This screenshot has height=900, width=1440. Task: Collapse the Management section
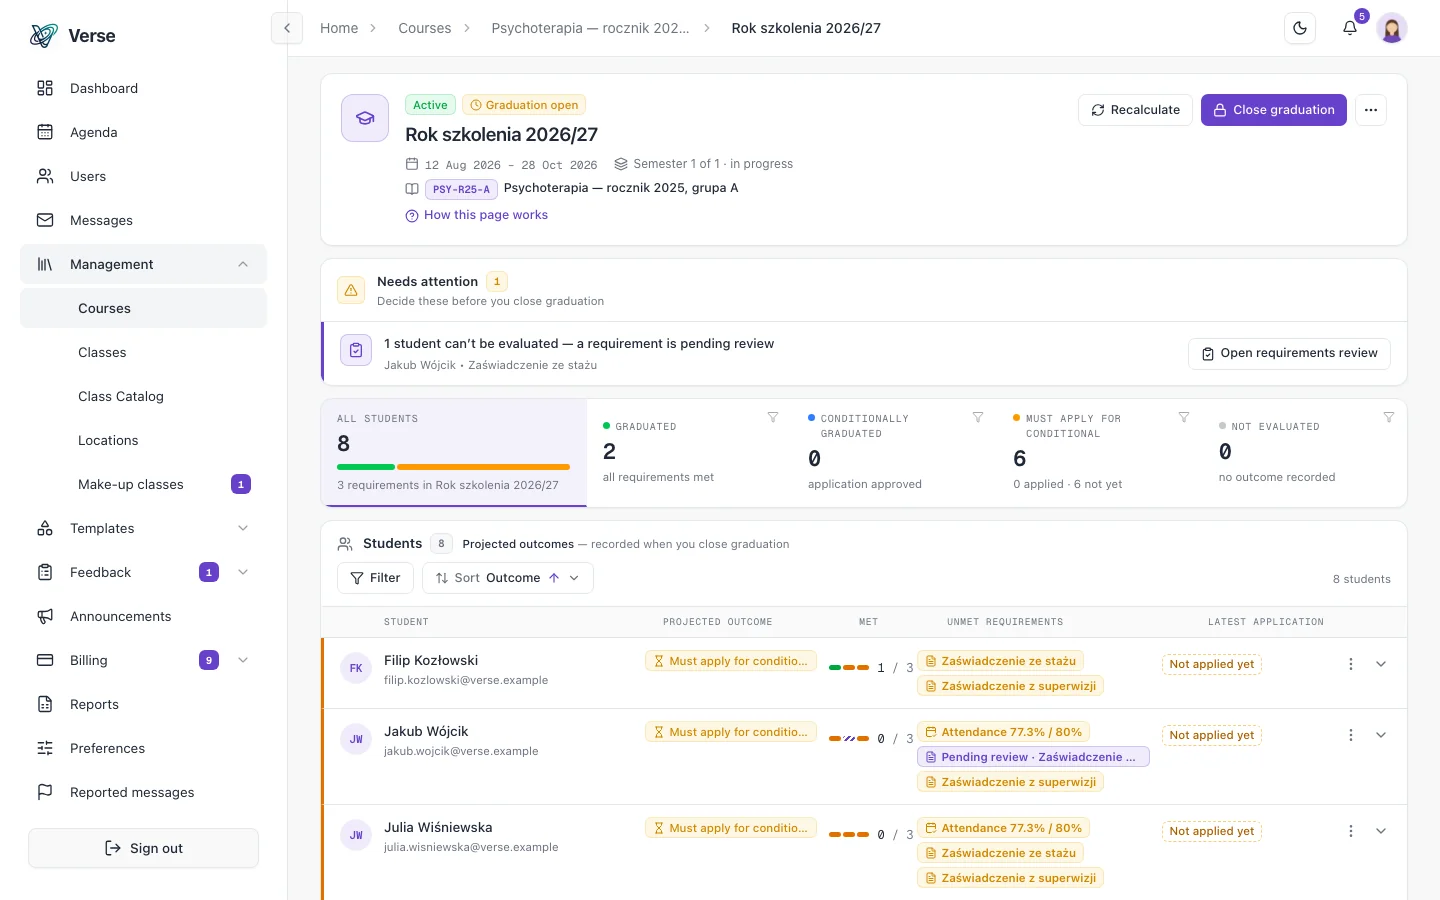click(x=143, y=264)
